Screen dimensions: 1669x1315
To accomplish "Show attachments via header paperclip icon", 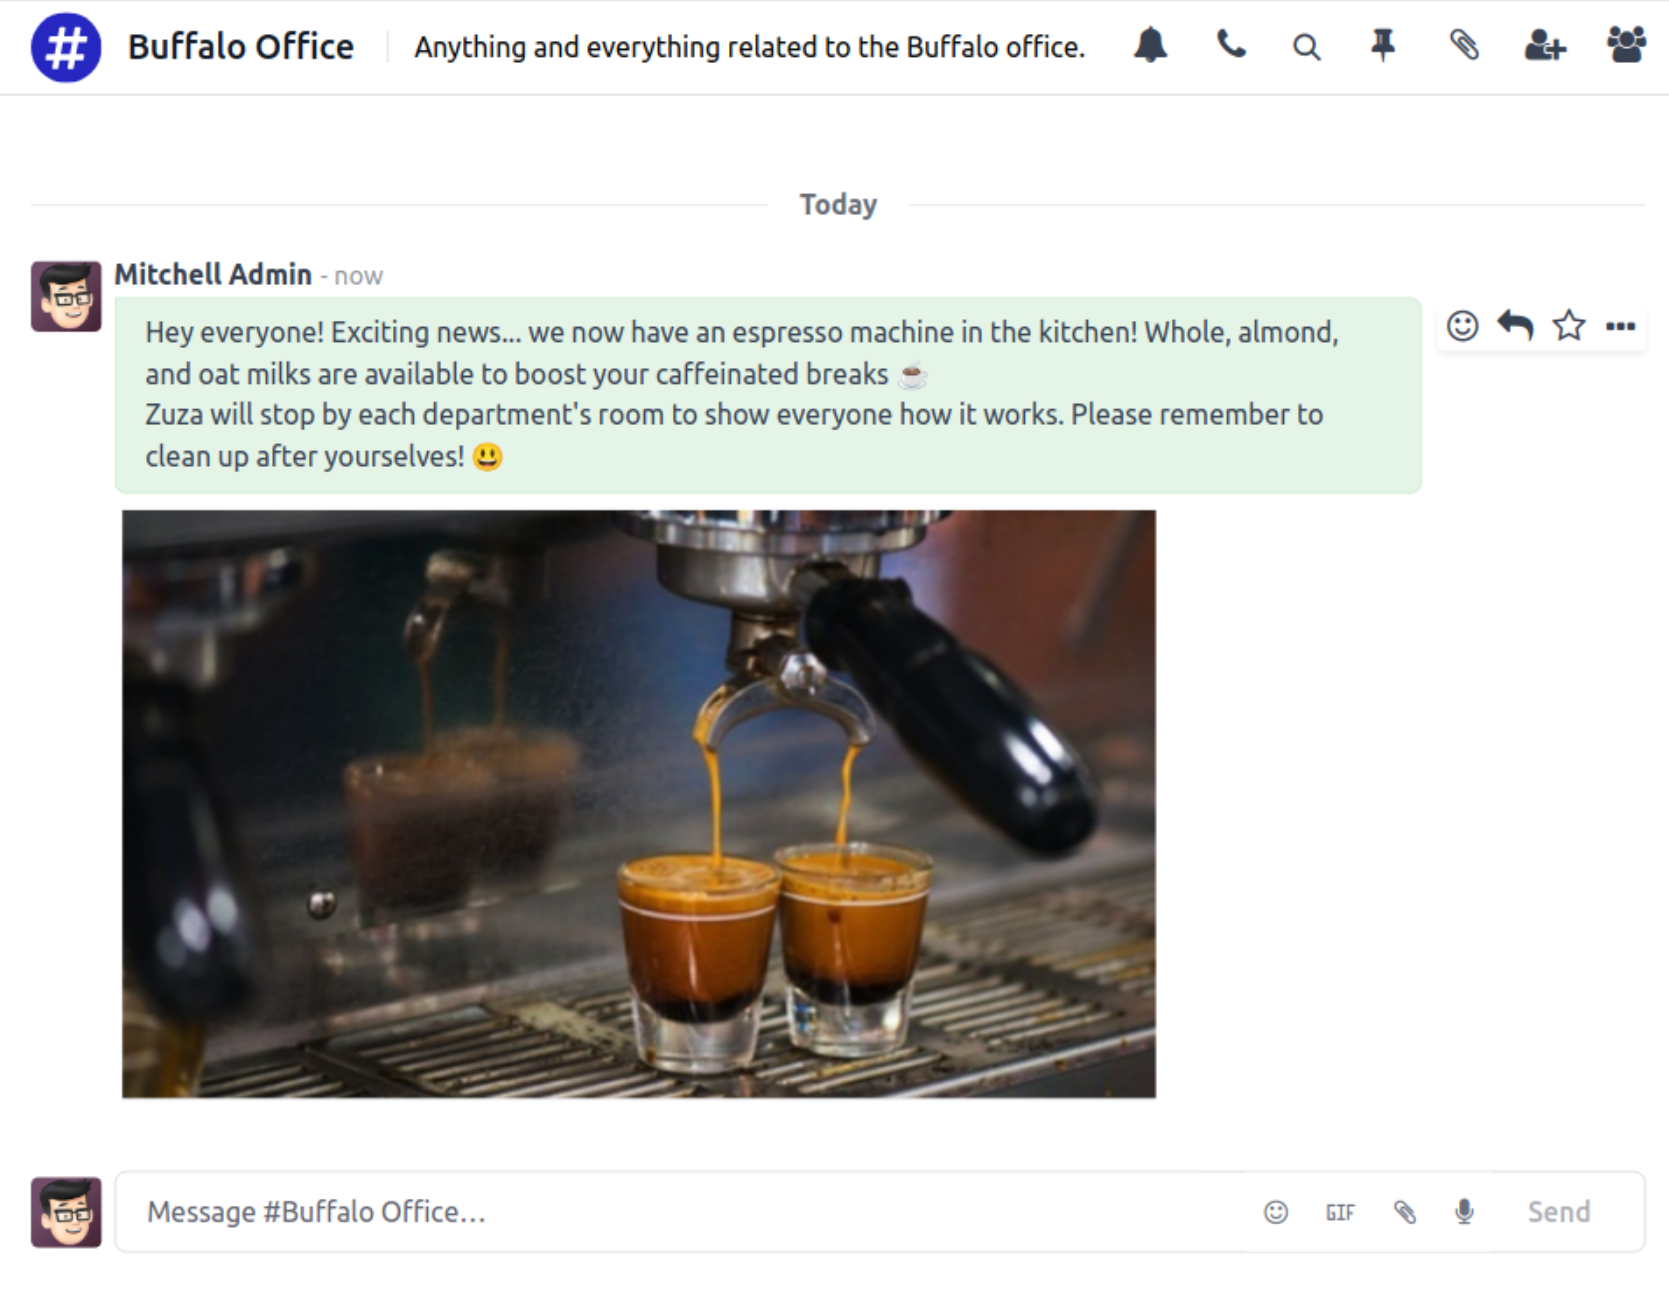I will point(1464,46).
